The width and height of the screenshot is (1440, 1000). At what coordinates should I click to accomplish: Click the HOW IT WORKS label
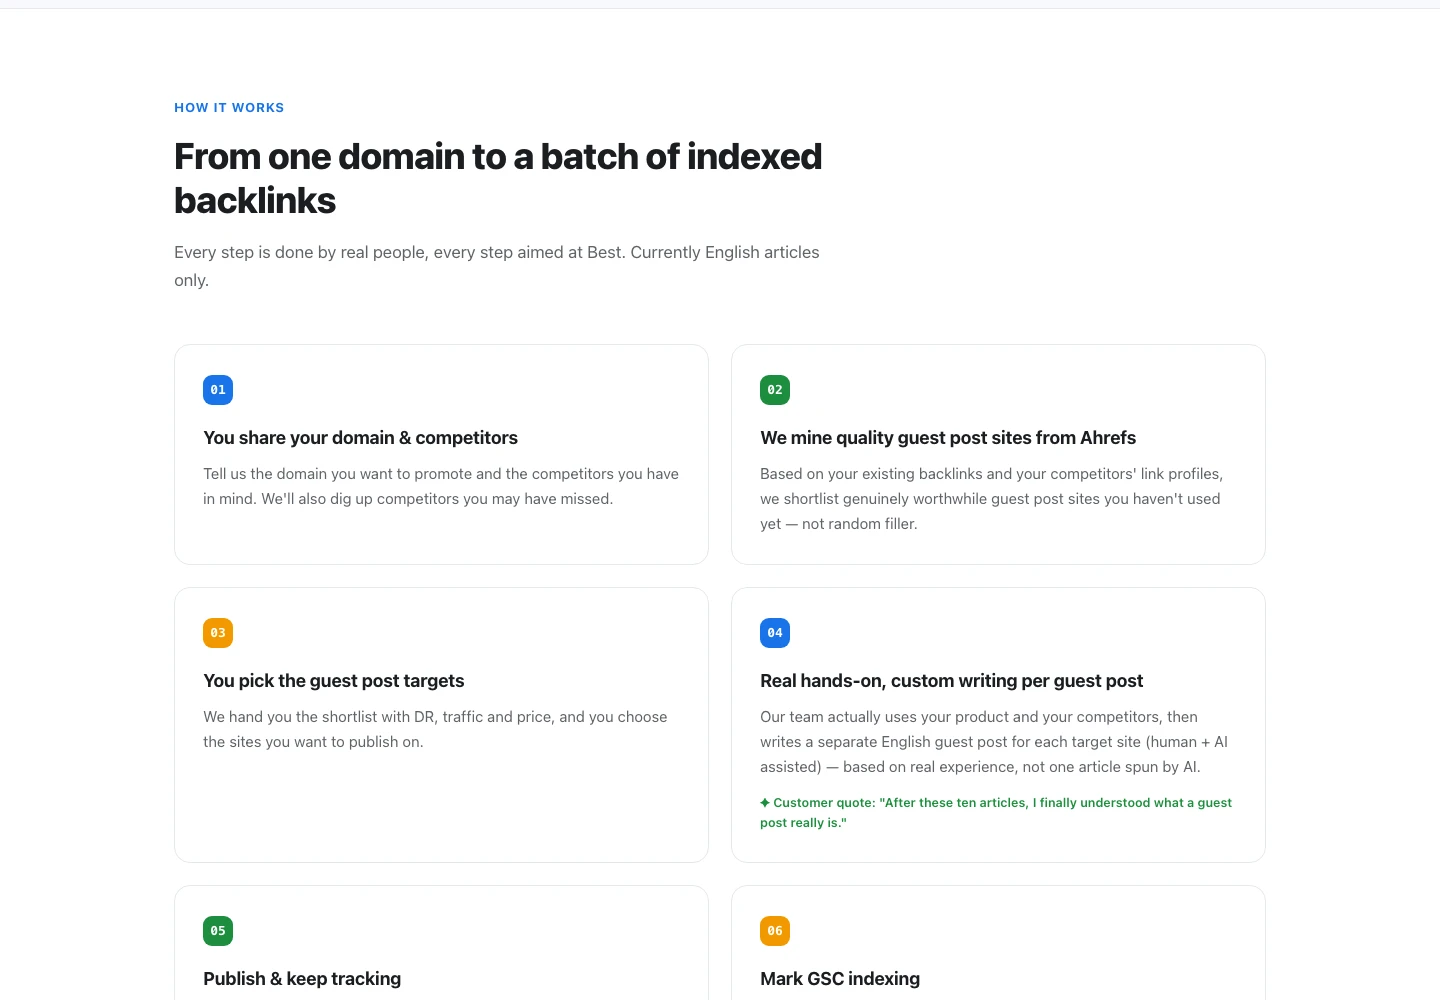click(229, 108)
